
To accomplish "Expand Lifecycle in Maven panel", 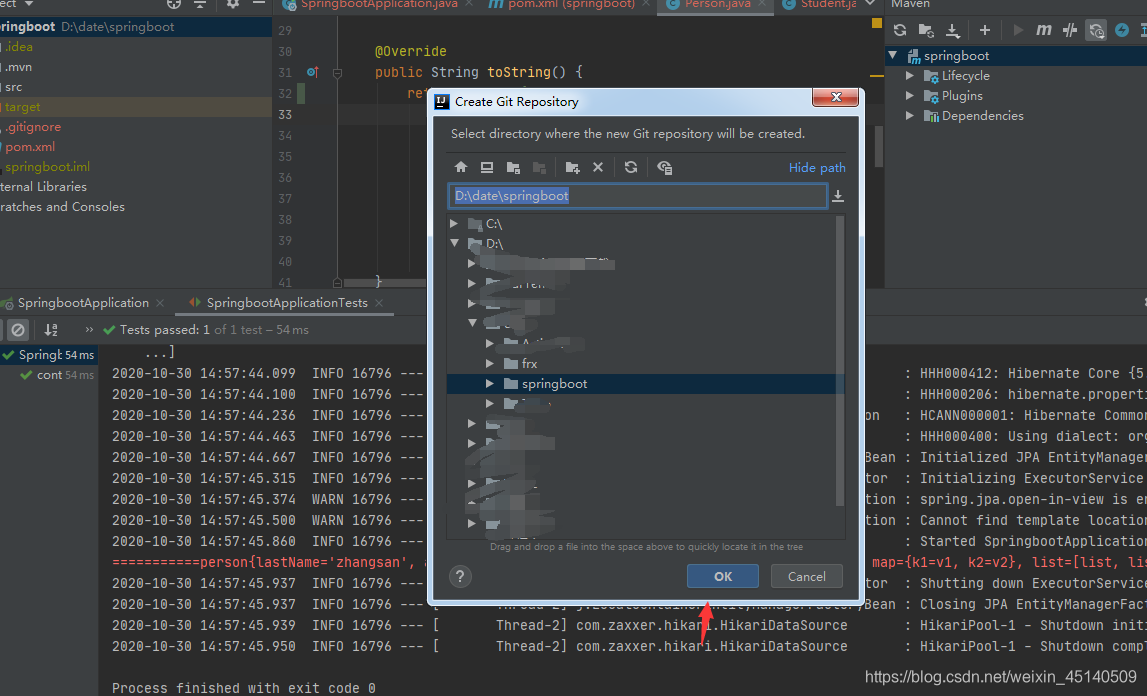I will coord(910,75).
